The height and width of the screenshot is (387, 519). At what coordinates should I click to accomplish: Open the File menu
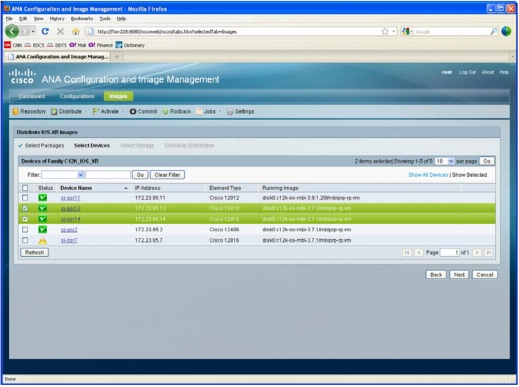click(x=9, y=19)
